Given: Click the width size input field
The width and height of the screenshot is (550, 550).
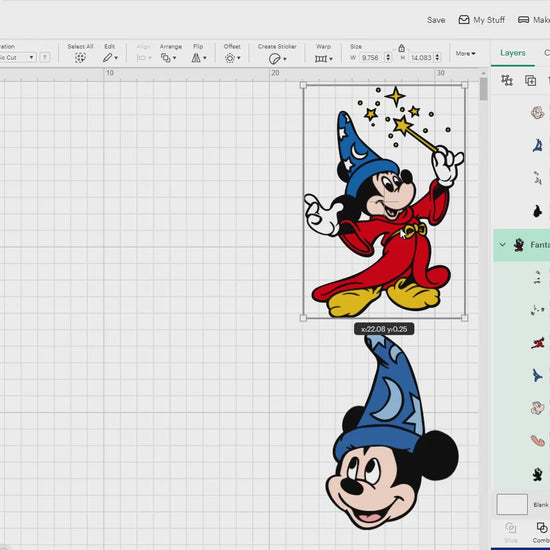Looking at the screenshot, I should (373, 58).
